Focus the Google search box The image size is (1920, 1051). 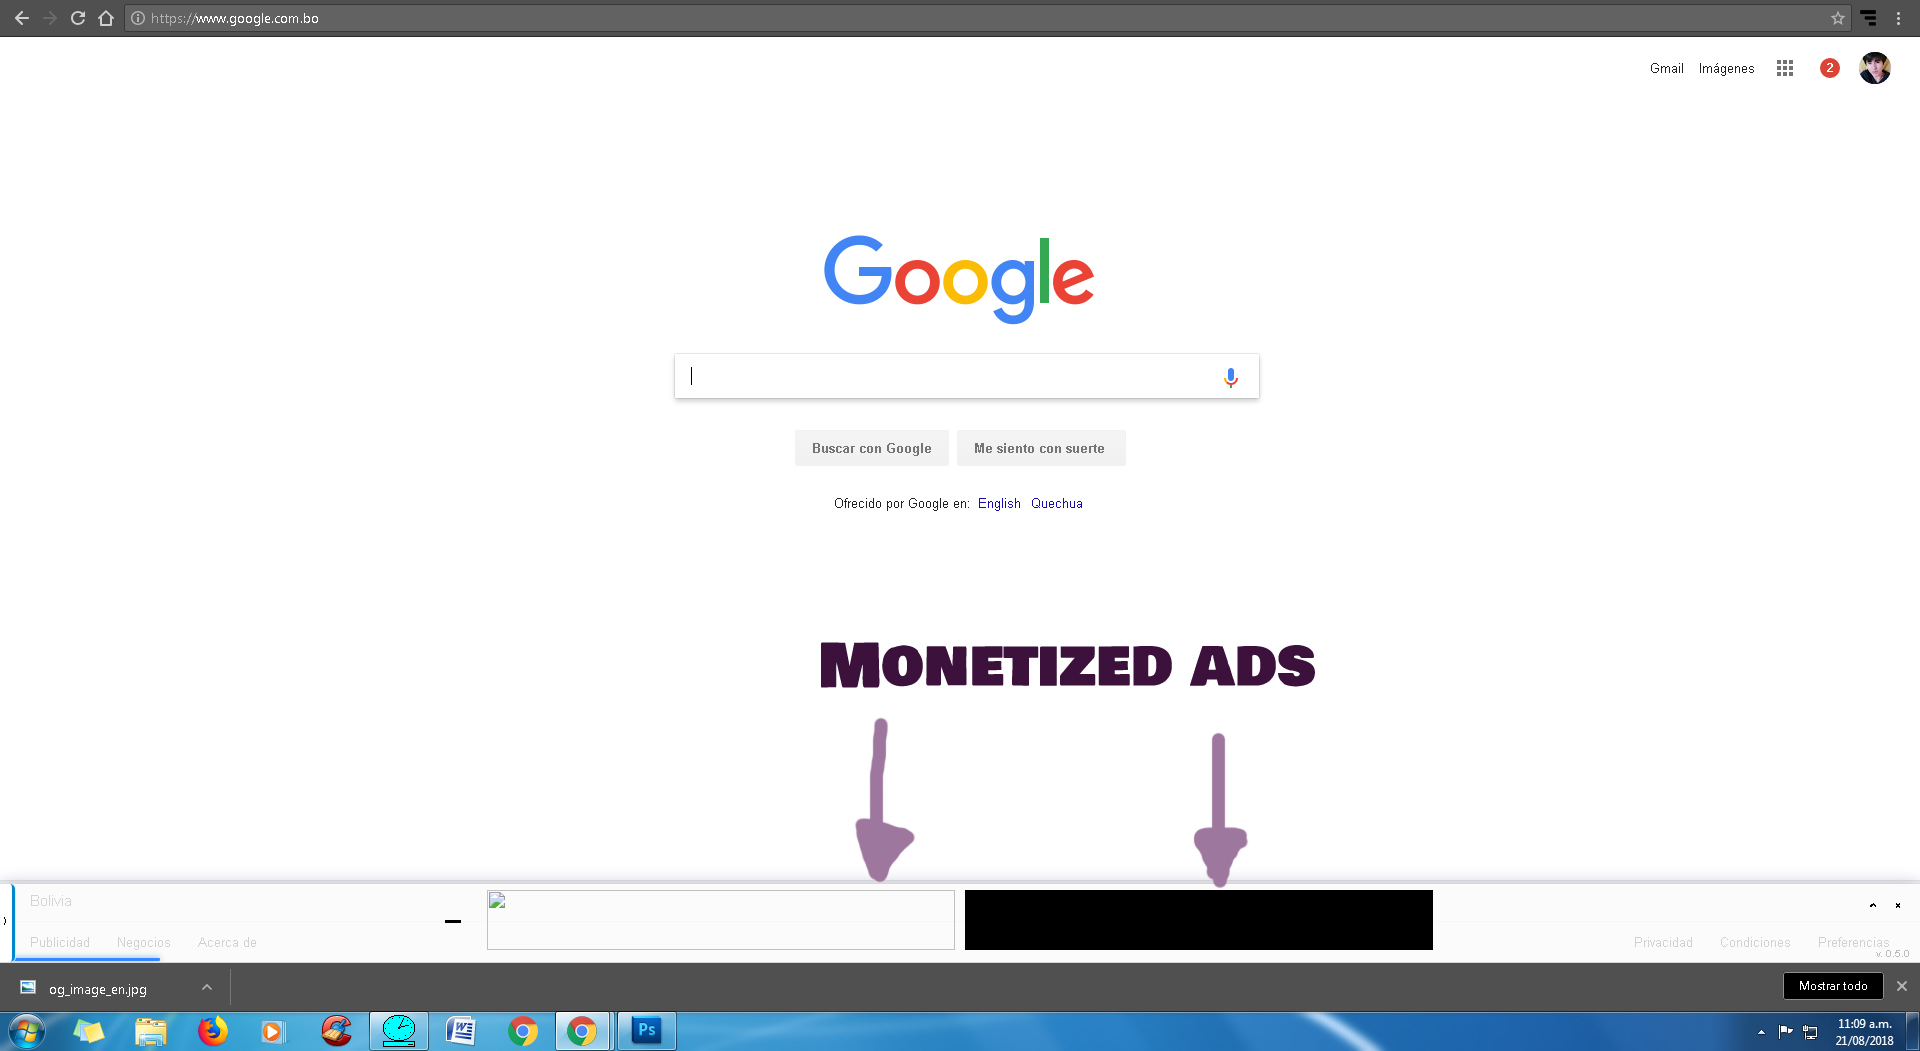click(x=967, y=376)
